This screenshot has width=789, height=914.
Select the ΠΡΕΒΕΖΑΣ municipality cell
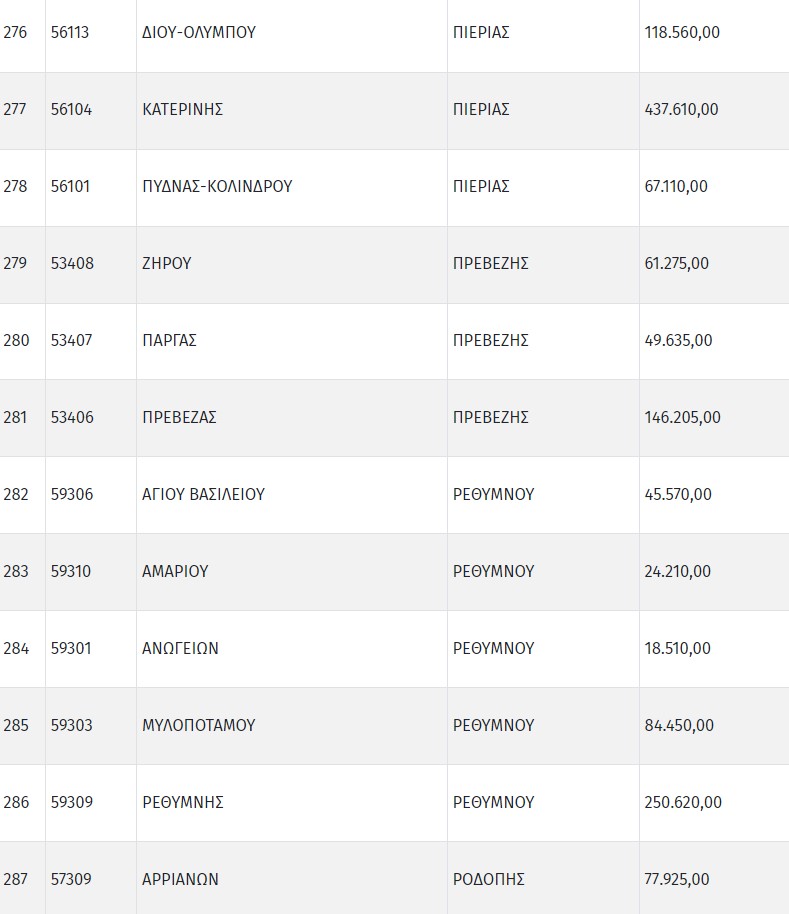pos(179,417)
